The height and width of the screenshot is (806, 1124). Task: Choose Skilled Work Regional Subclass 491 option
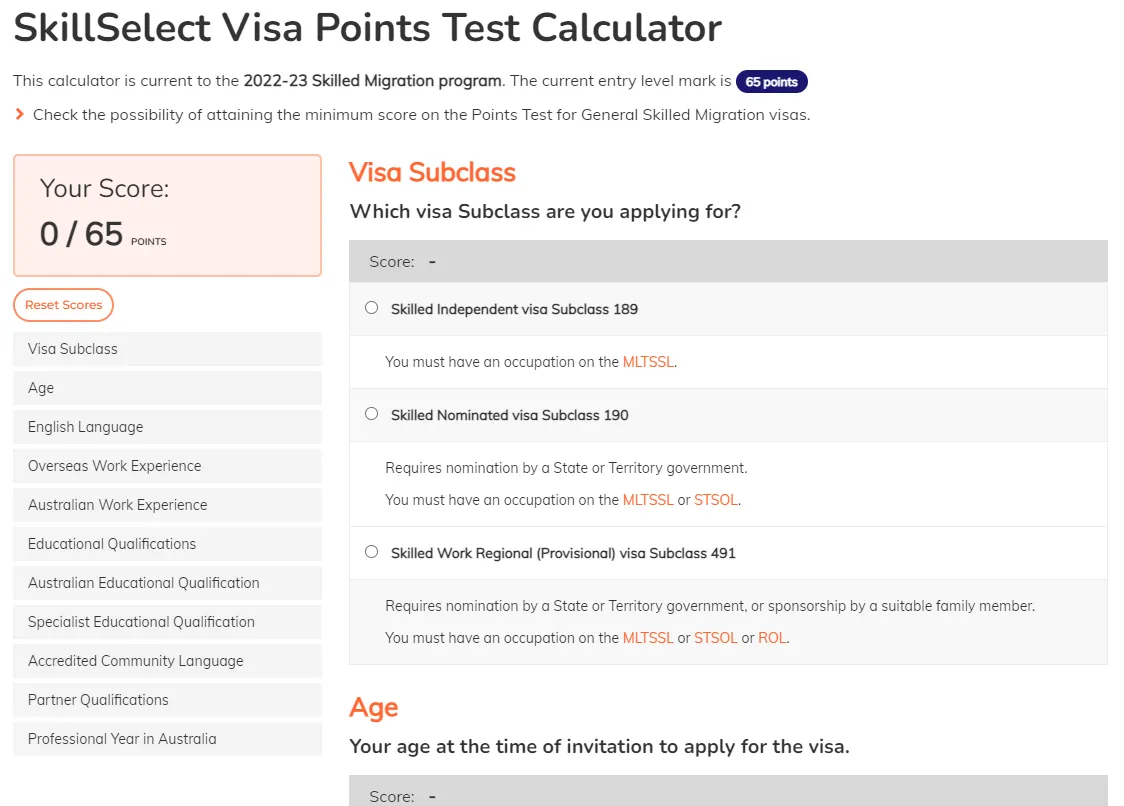[x=372, y=552]
